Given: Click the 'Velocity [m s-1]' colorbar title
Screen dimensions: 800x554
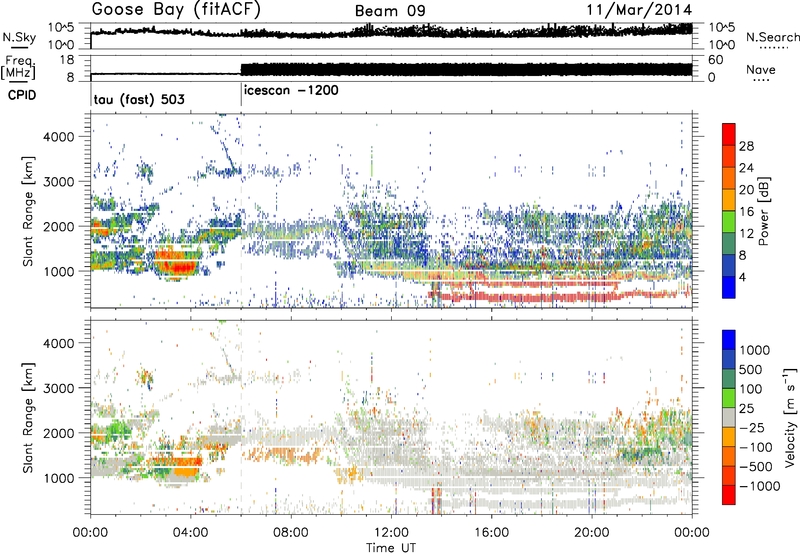Looking at the screenshot, I should [790, 417].
